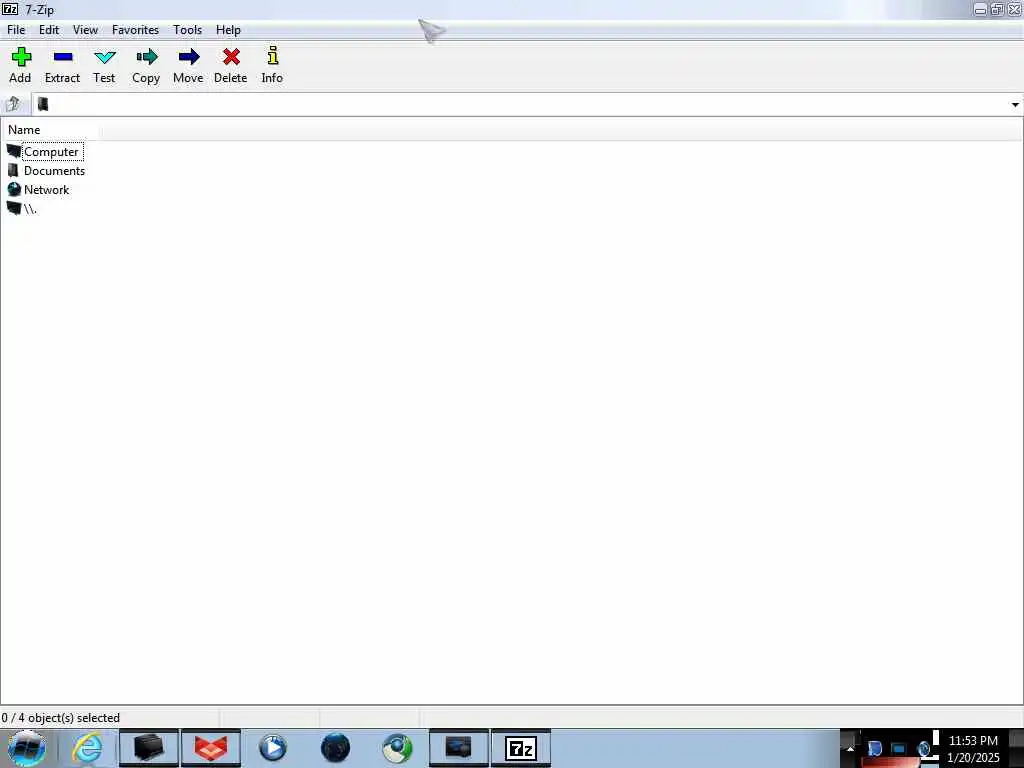
Task: Open the Edit menu
Action: click(49, 30)
